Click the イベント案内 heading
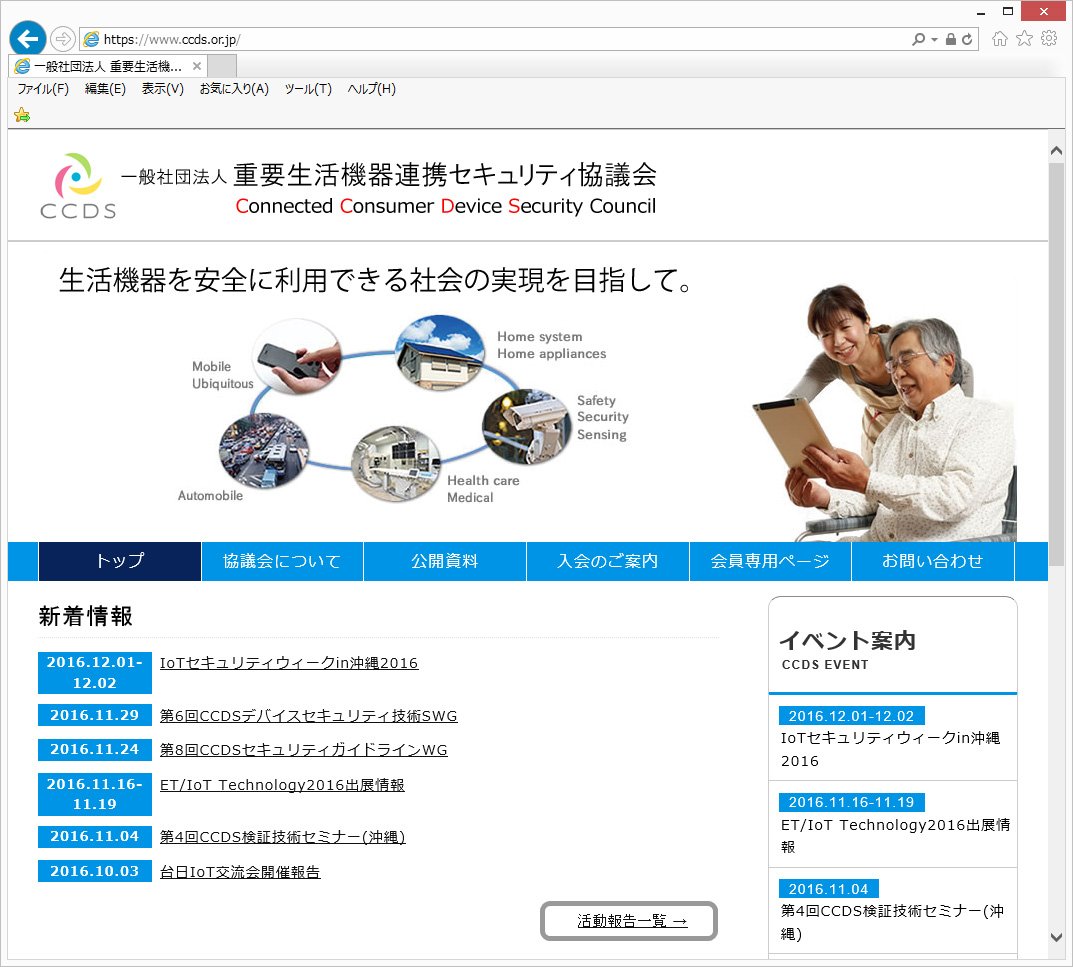This screenshot has width=1073, height=967. coord(847,641)
